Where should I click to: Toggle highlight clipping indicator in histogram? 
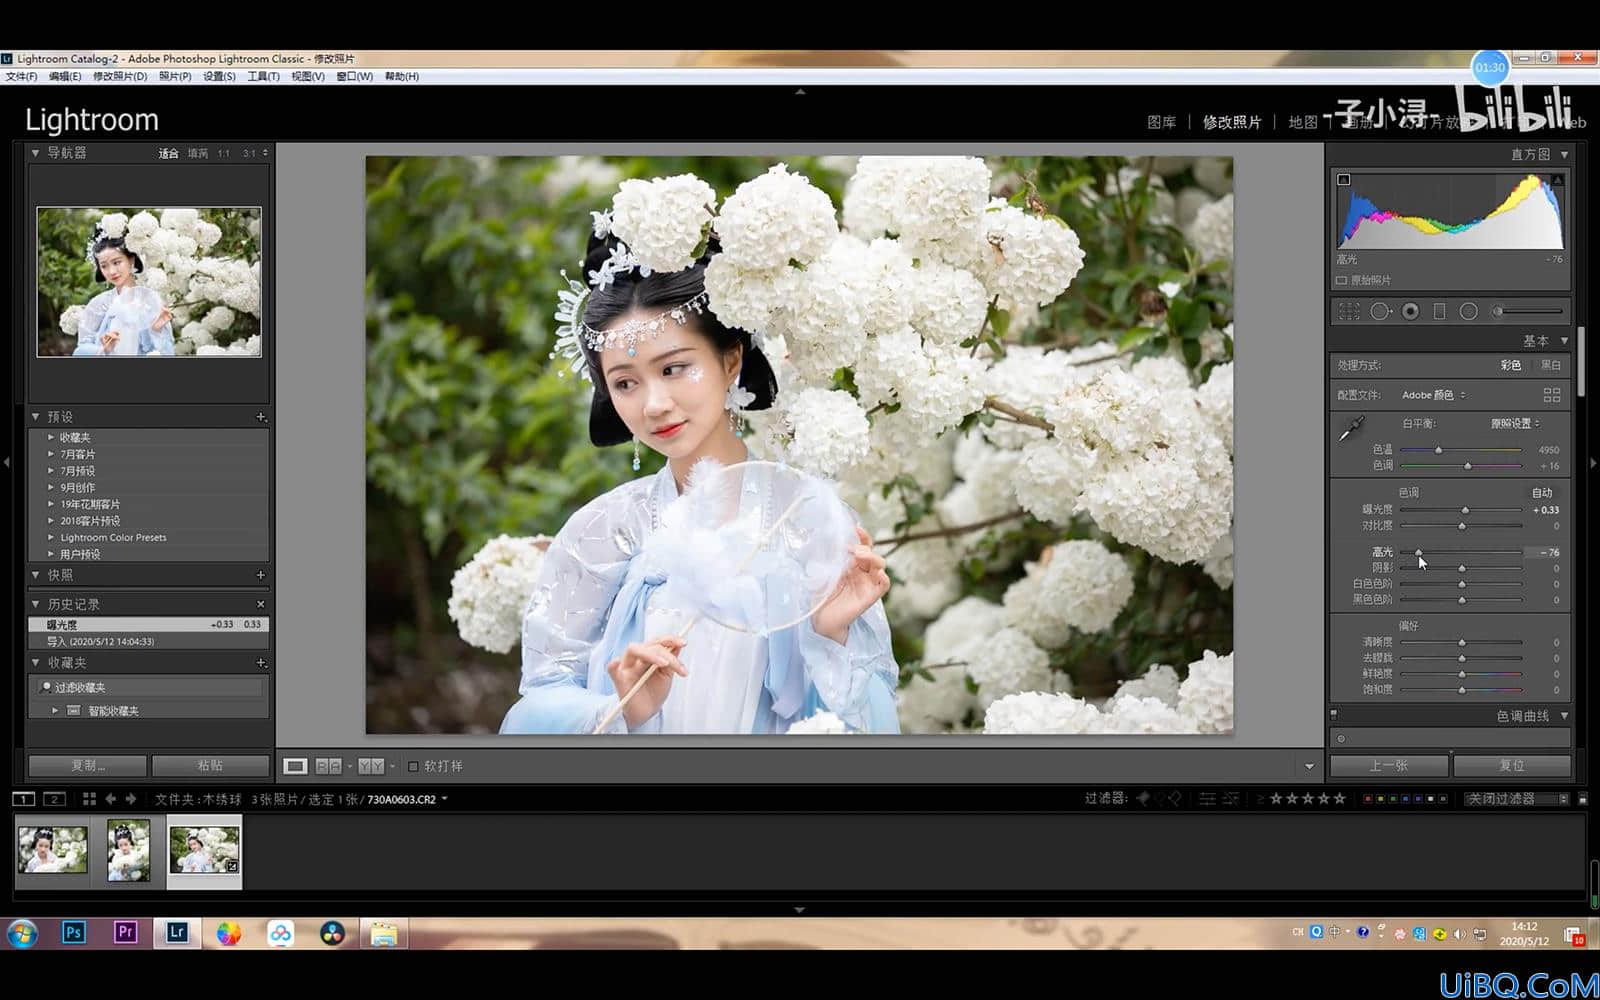click(x=1557, y=180)
